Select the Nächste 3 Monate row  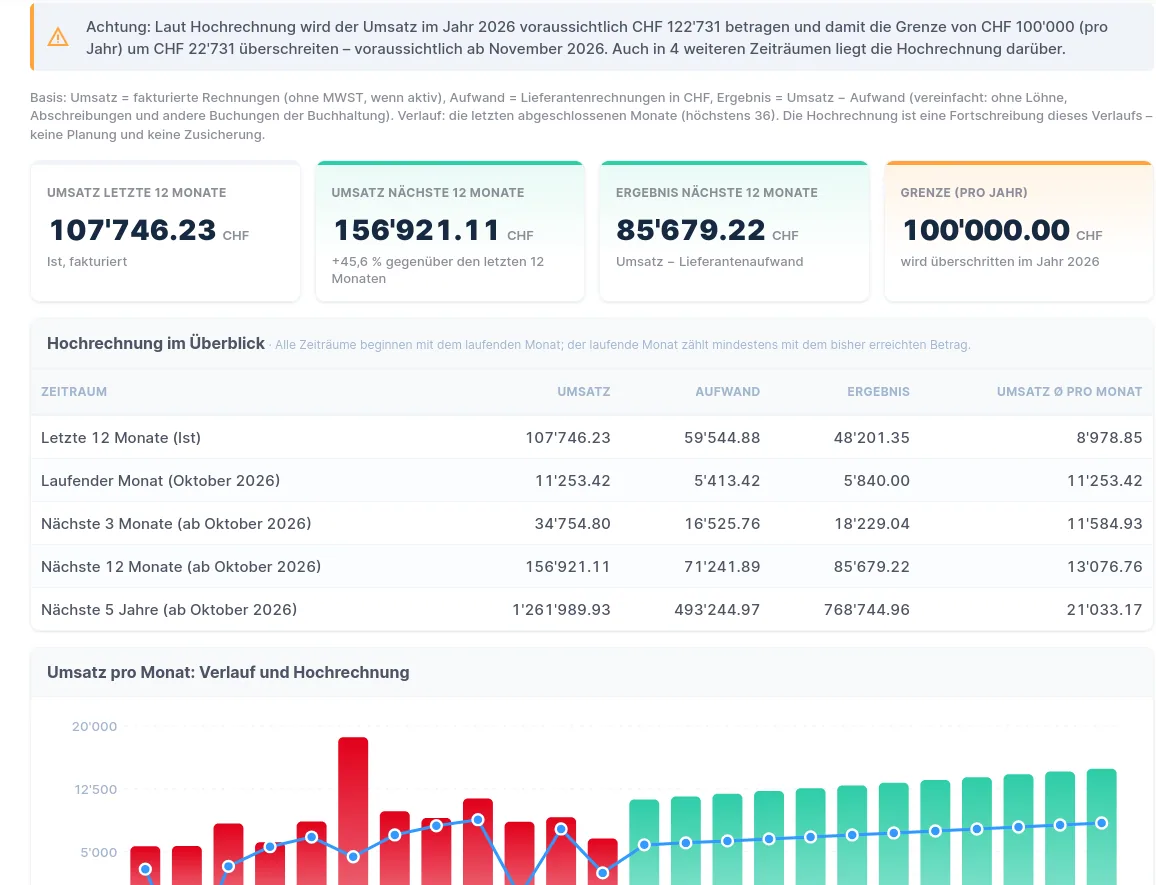point(592,524)
